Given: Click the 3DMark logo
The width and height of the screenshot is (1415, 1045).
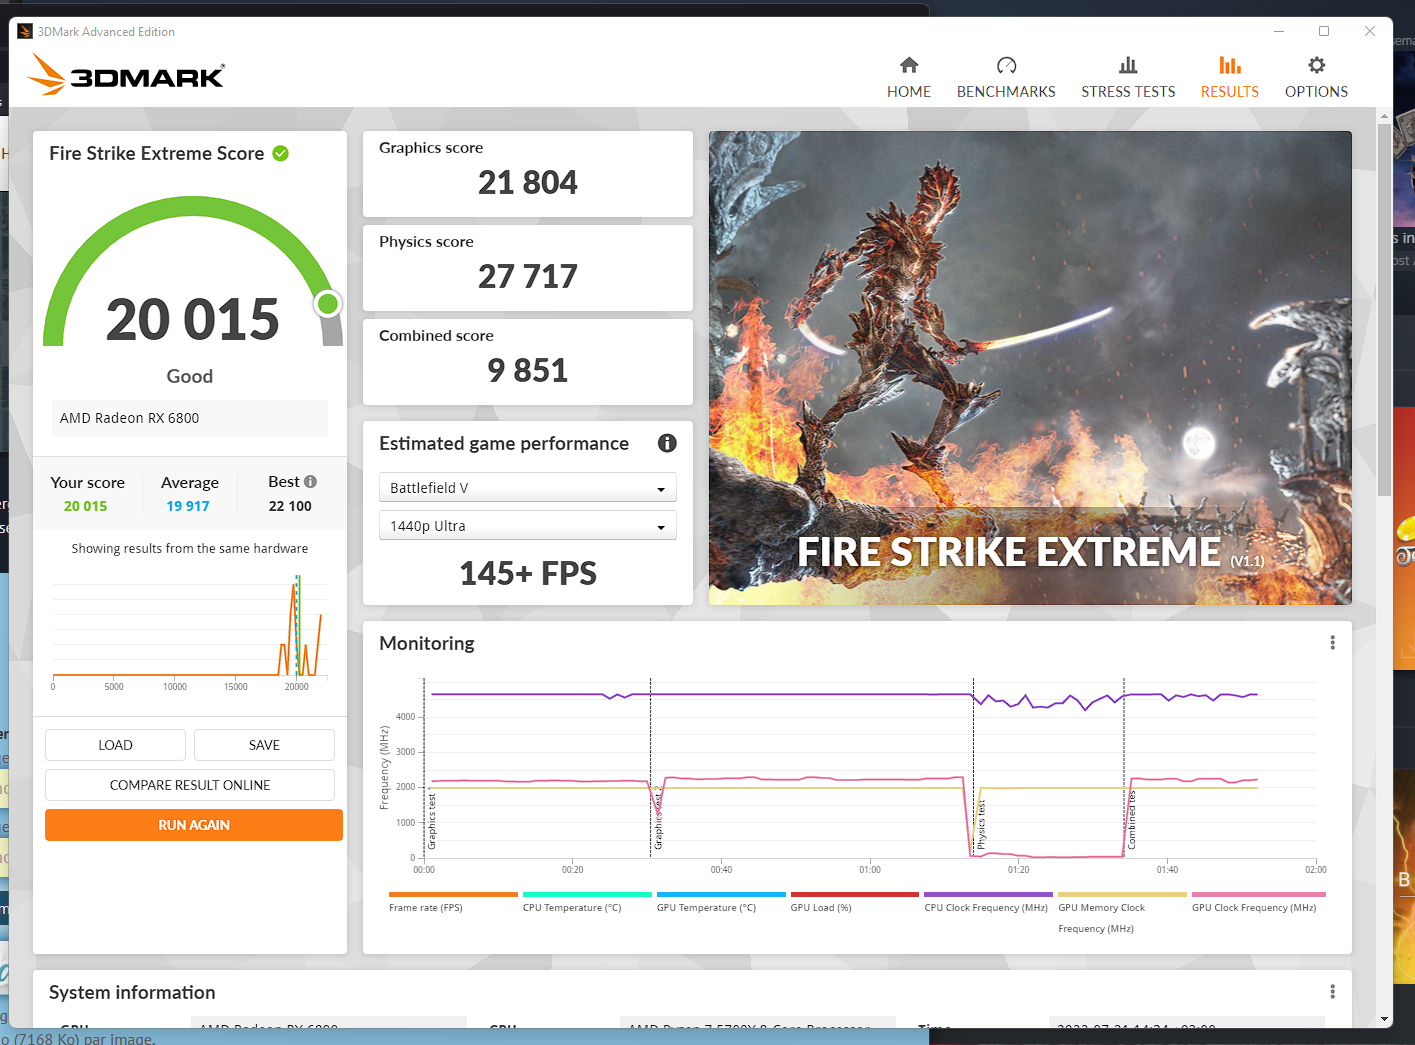Looking at the screenshot, I should pyautogui.click(x=126, y=74).
